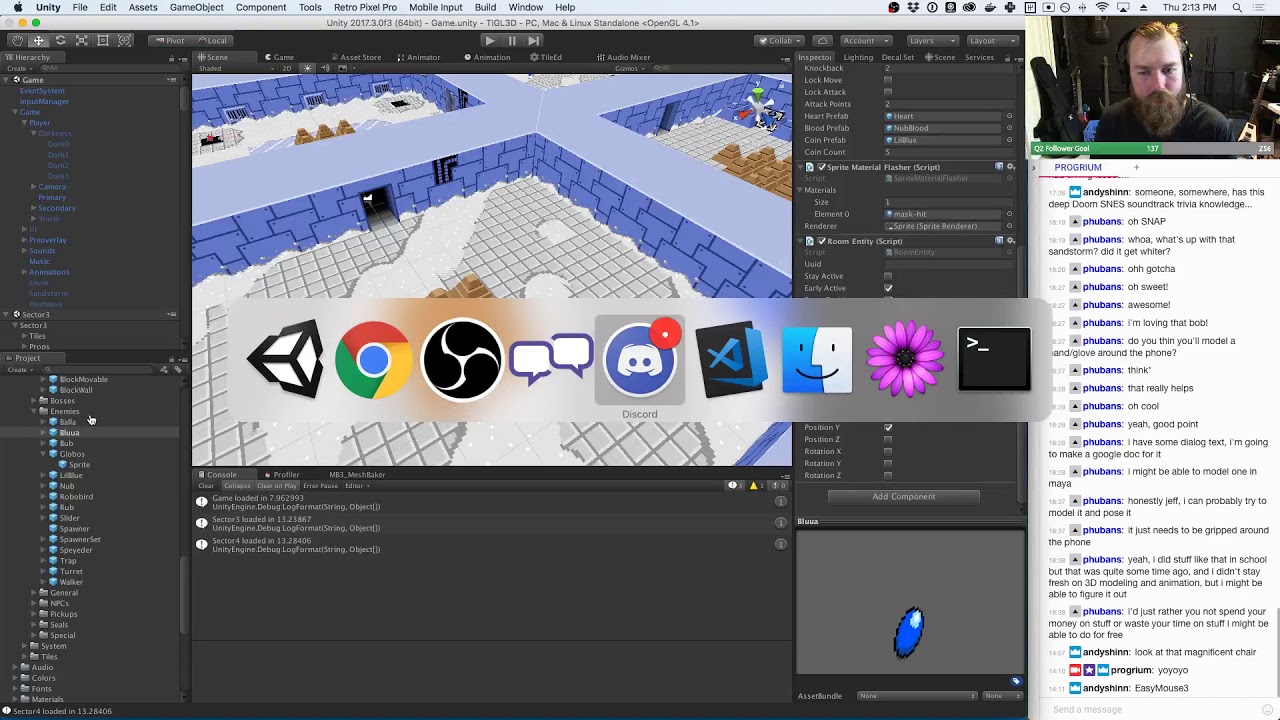Switch to the Lighting tab

click(x=858, y=57)
